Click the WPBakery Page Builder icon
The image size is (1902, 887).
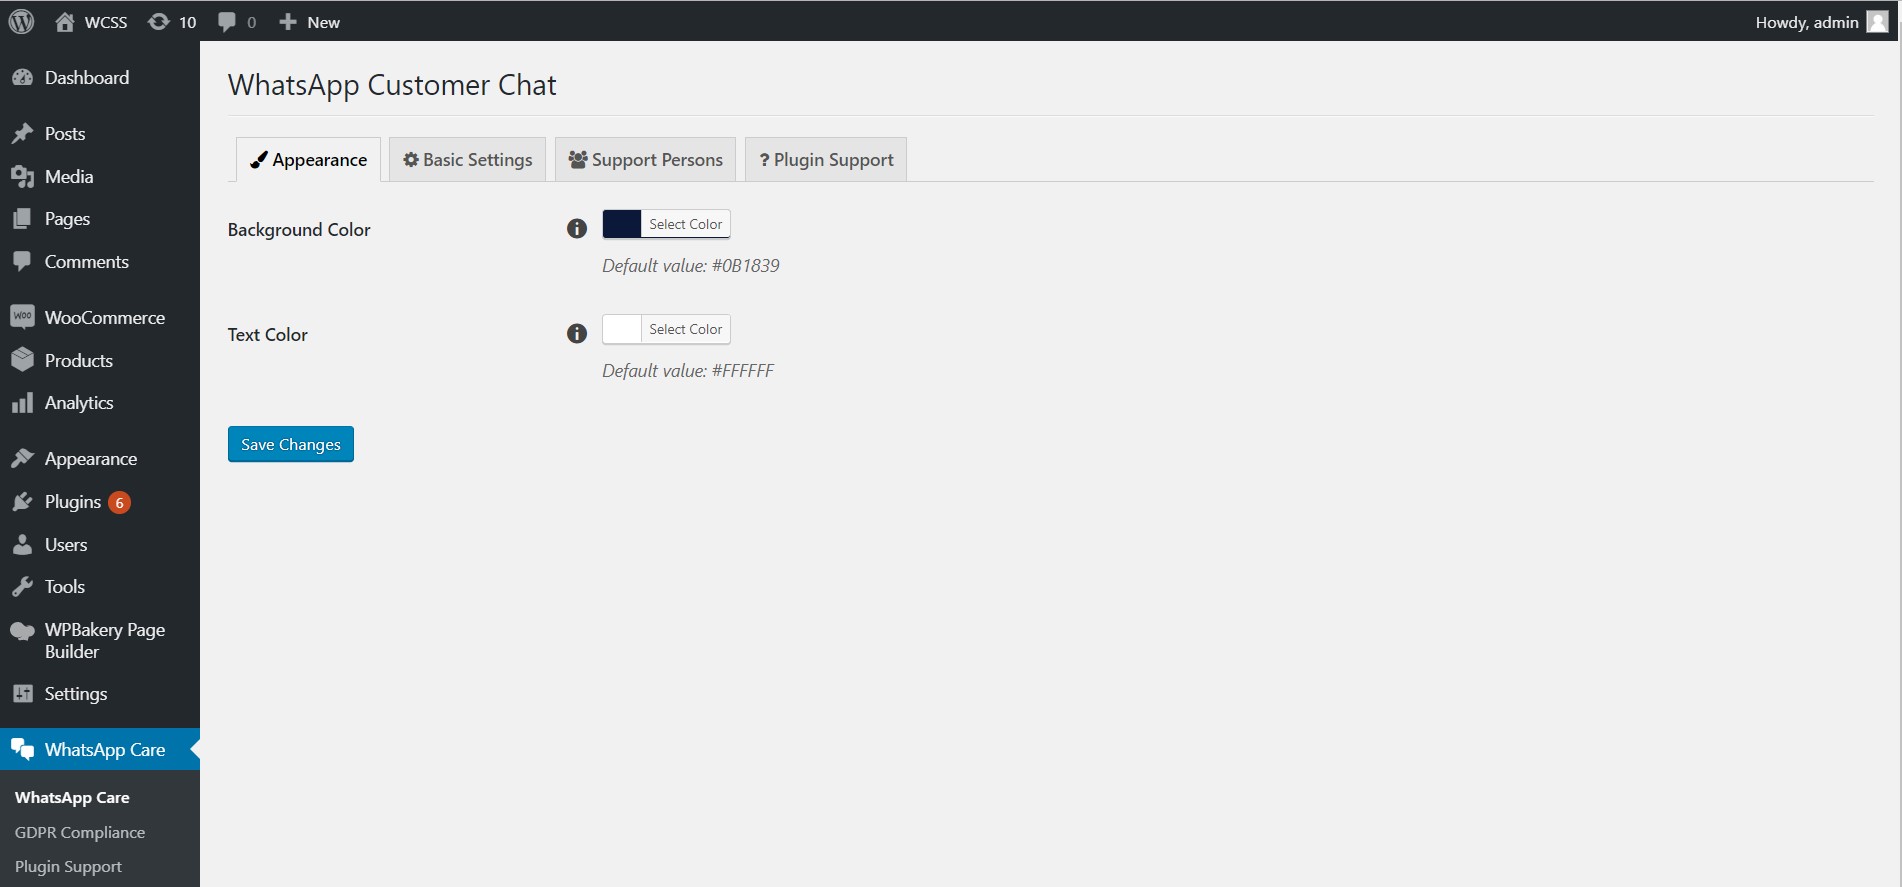tap(22, 631)
